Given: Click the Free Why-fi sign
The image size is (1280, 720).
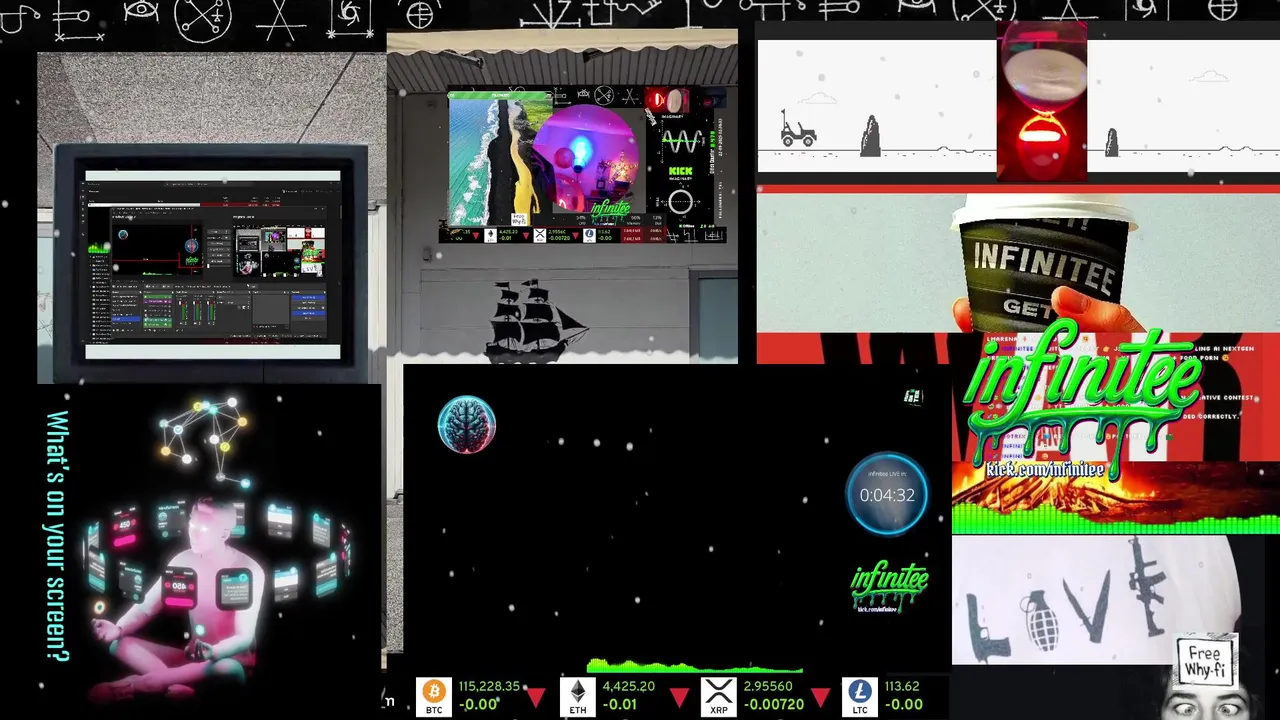Looking at the screenshot, I should pyautogui.click(x=1205, y=661).
